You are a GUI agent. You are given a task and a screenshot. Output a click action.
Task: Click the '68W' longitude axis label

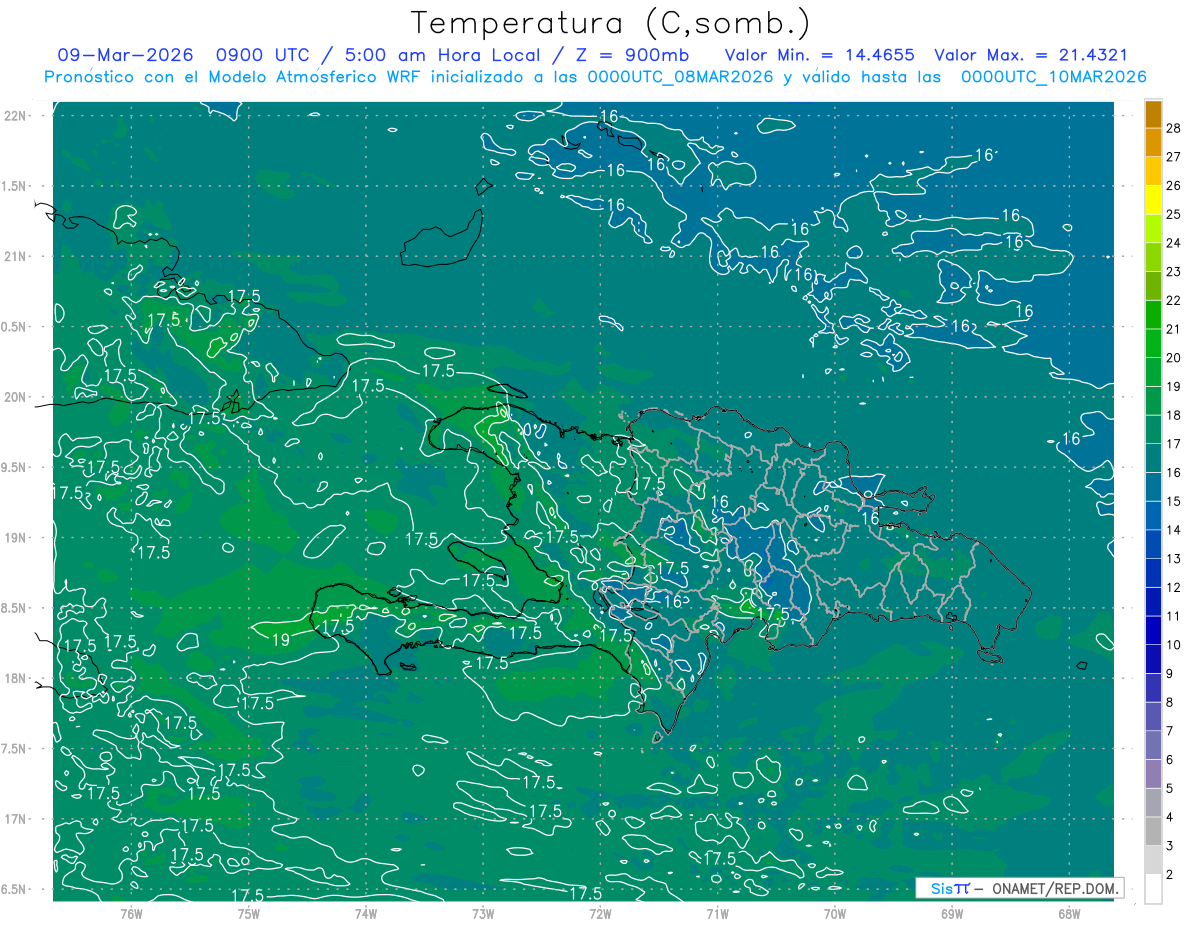click(1069, 914)
